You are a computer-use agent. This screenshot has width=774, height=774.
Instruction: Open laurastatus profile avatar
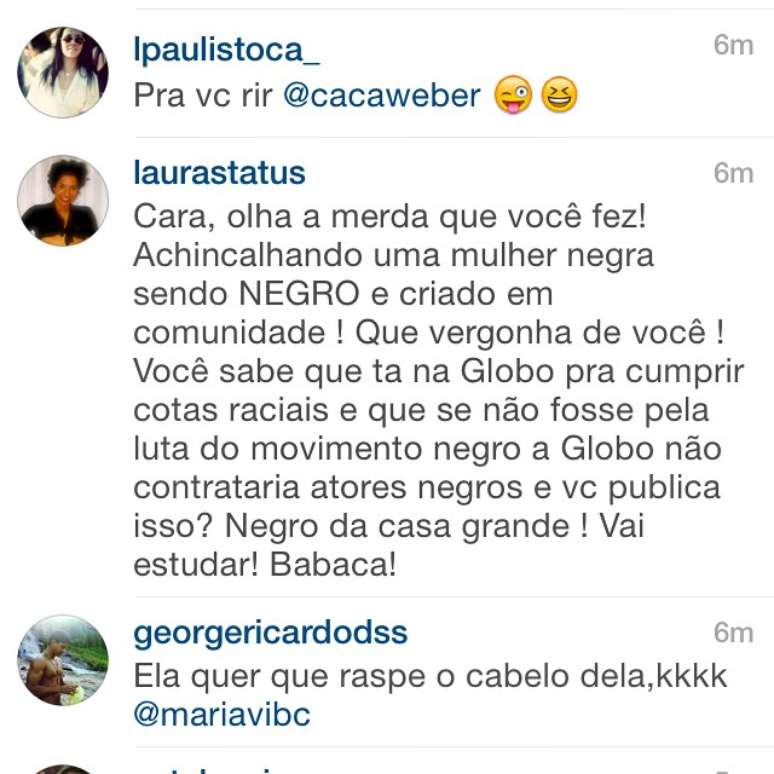coord(63,200)
